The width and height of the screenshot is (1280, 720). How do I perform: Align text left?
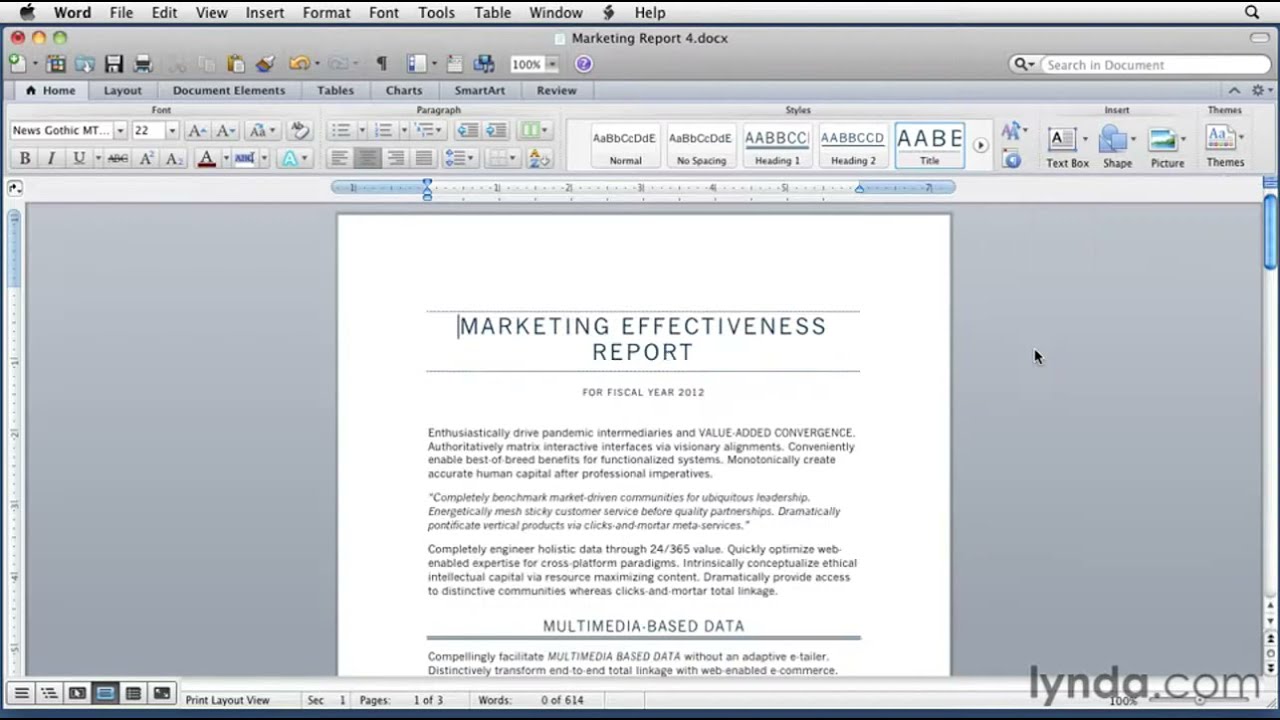point(340,158)
